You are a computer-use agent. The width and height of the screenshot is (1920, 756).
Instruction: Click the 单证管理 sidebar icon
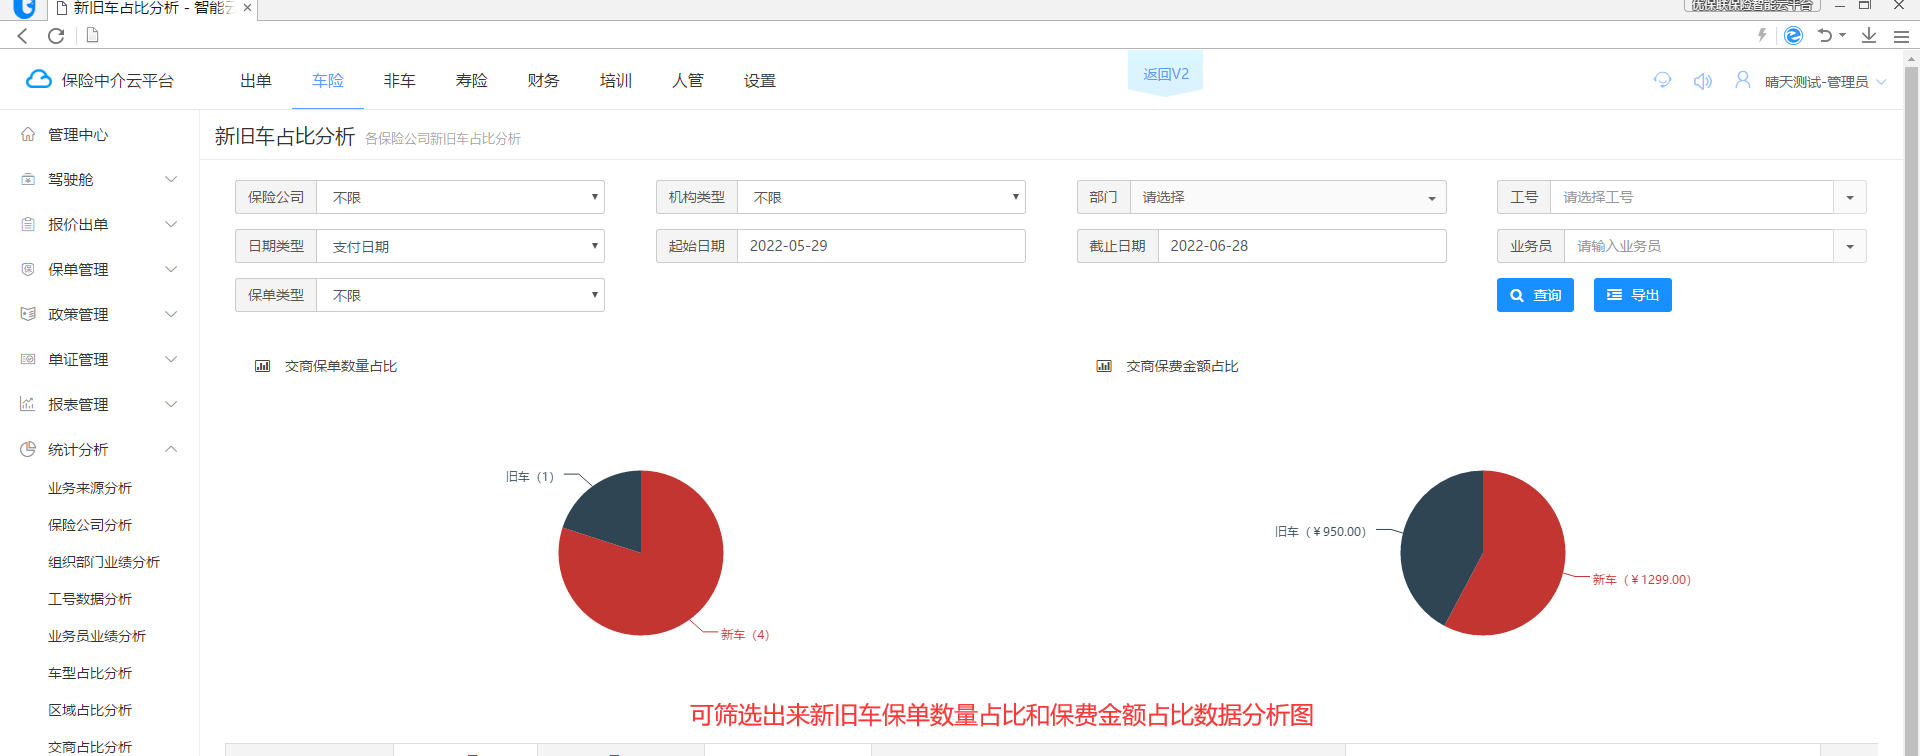(x=28, y=359)
